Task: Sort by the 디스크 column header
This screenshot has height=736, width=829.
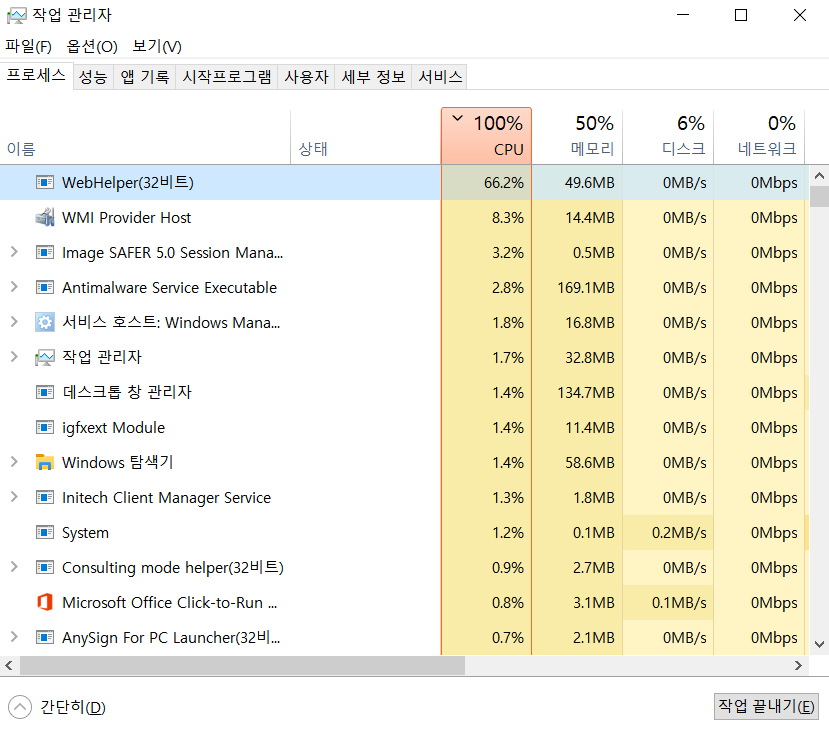Action: [x=668, y=136]
